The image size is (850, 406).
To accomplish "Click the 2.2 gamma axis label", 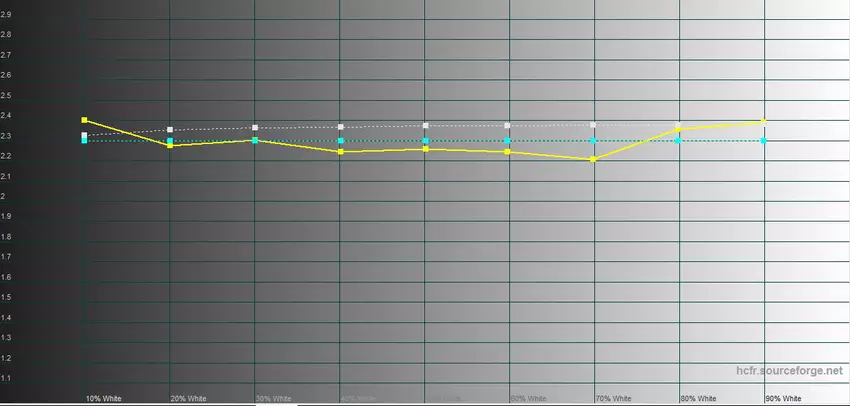I will pos(6,156).
